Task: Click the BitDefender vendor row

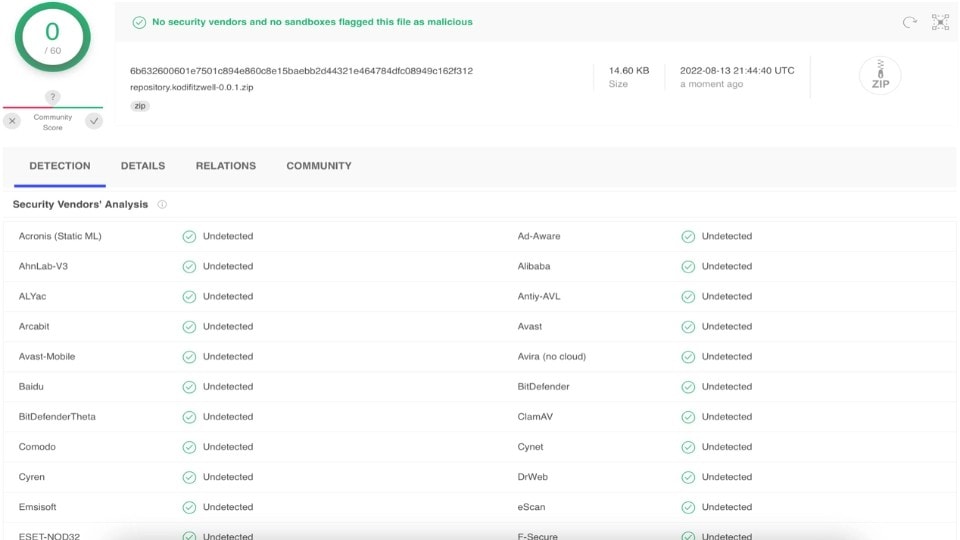Action: click(x=543, y=387)
